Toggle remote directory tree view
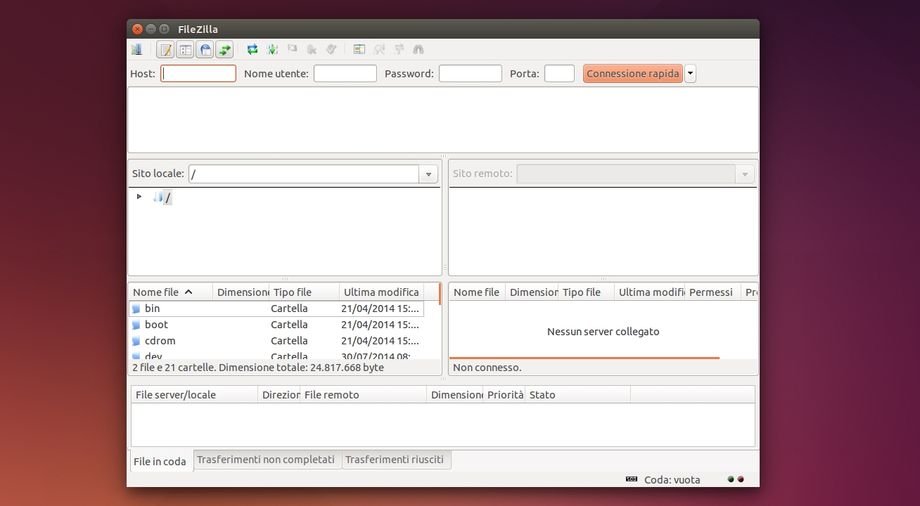This screenshot has height=506, width=920. click(205, 49)
